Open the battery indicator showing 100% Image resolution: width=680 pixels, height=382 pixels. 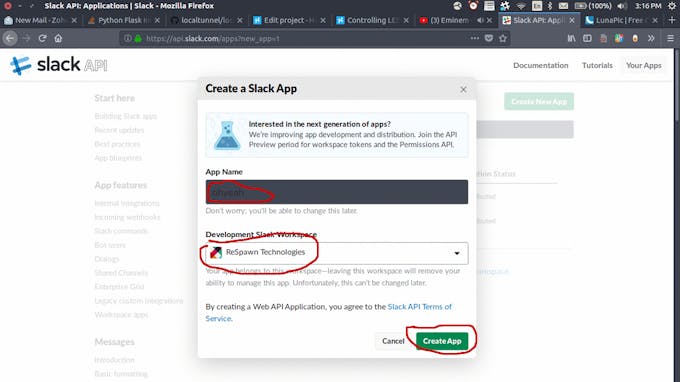click(592, 6)
